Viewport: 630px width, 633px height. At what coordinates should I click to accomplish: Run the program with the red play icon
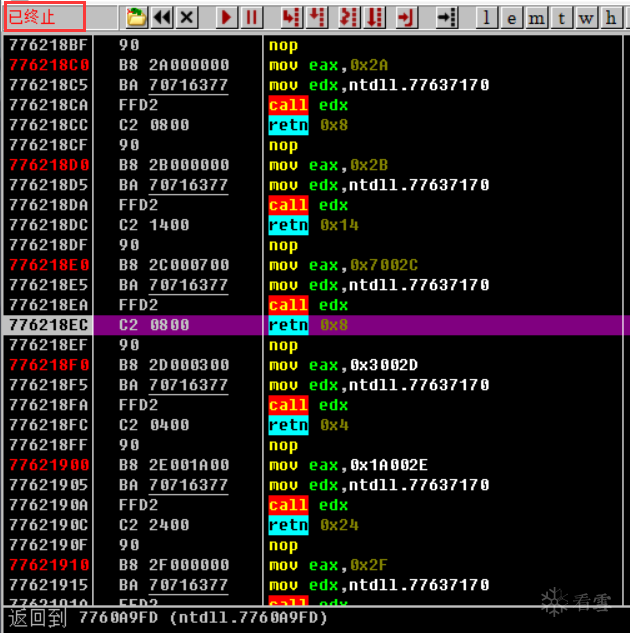point(226,18)
